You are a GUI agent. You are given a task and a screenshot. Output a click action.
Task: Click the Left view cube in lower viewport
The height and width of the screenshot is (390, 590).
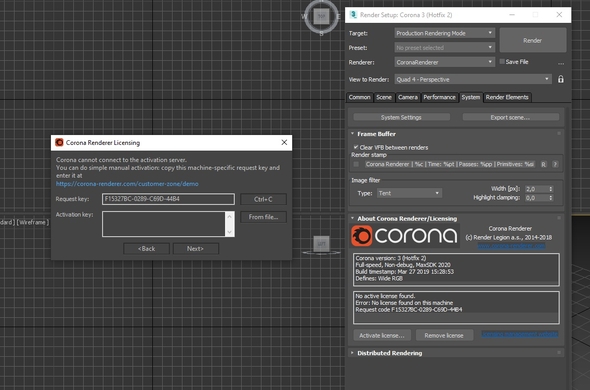(x=321, y=244)
